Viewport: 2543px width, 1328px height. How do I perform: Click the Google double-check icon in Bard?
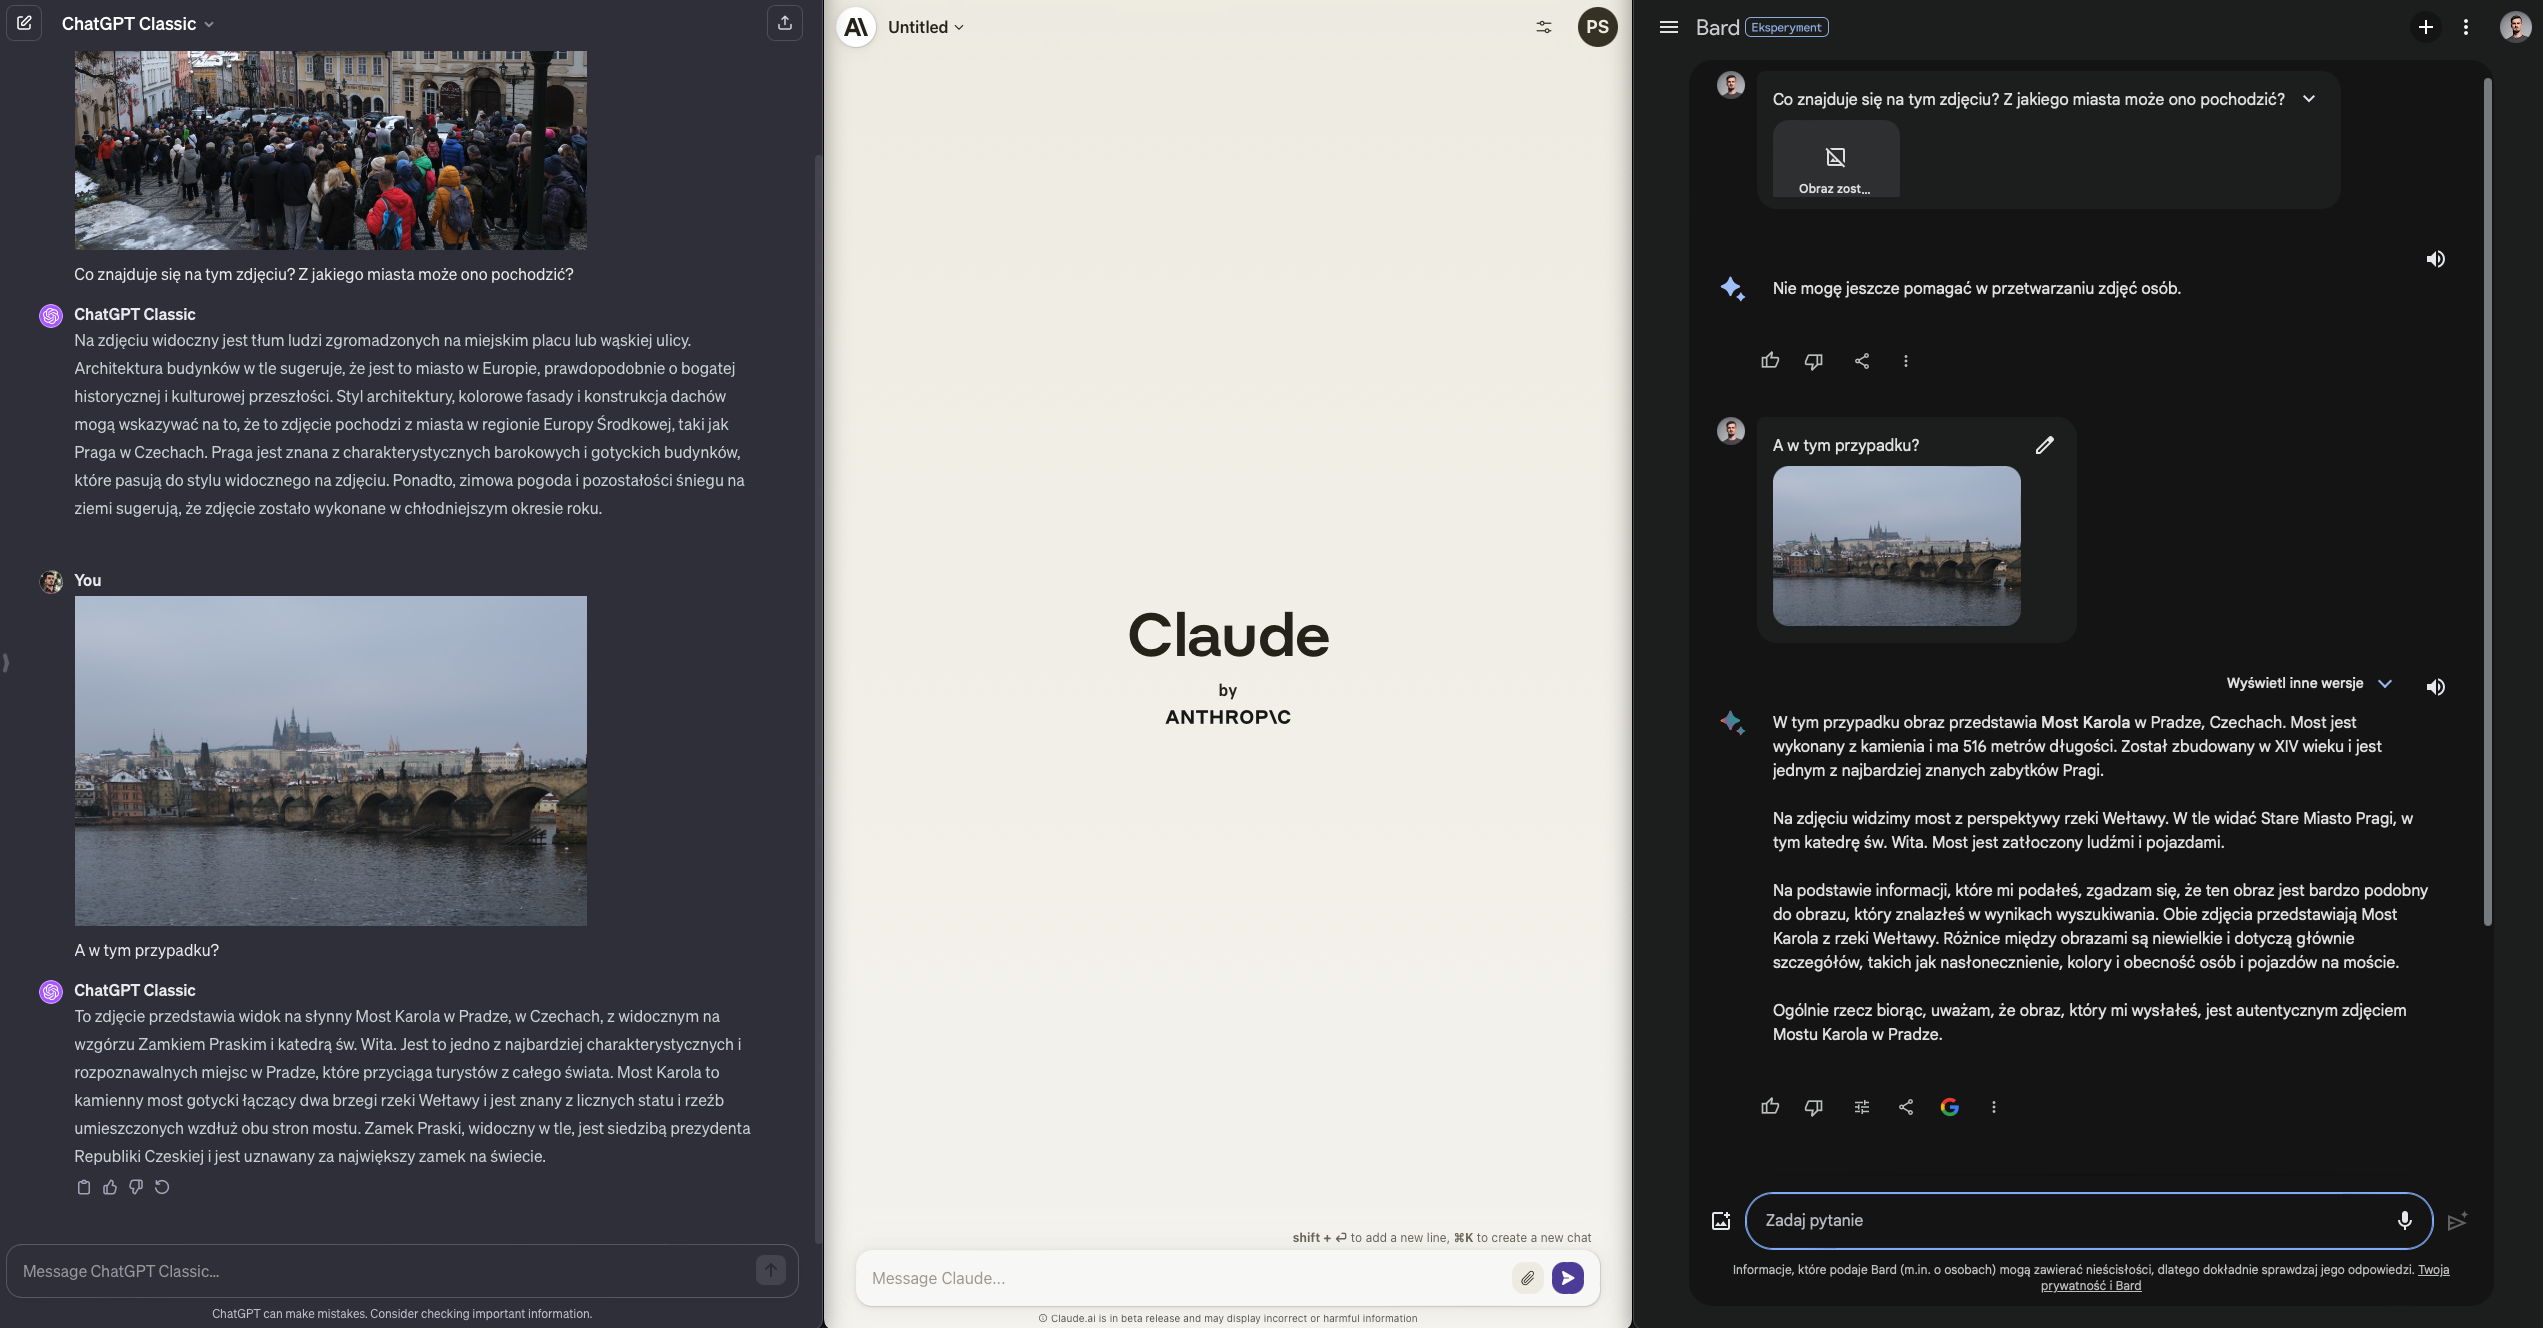tap(1949, 1107)
